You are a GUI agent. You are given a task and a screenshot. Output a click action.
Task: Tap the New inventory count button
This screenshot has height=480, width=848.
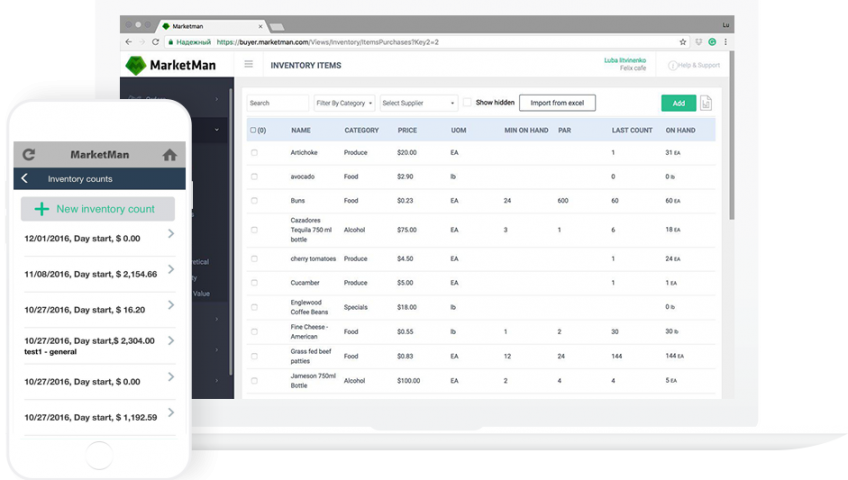pyautogui.click(x=98, y=209)
